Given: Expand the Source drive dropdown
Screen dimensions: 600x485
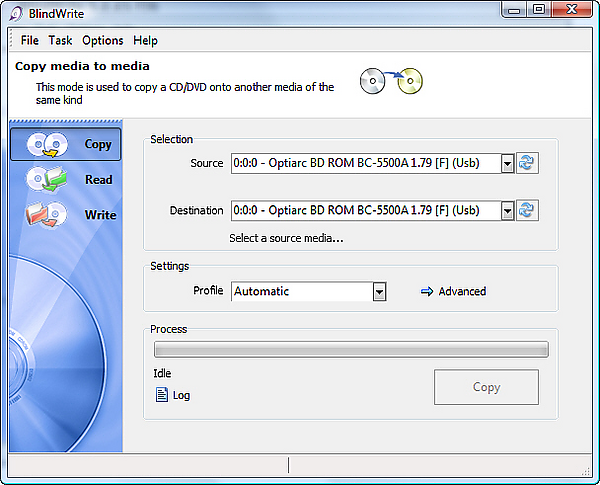Looking at the screenshot, I should (507, 164).
